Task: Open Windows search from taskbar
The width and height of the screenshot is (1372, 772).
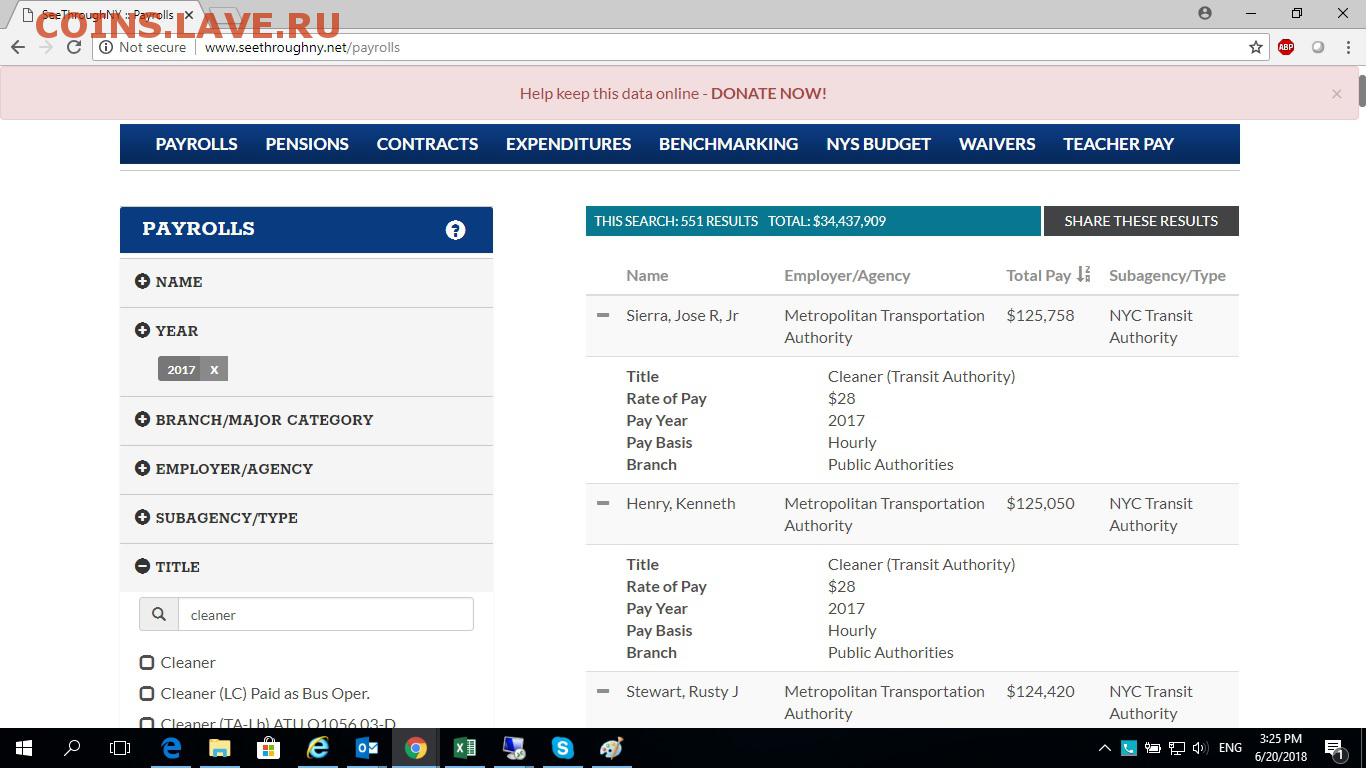Action: pyautogui.click(x=72, y=747)
